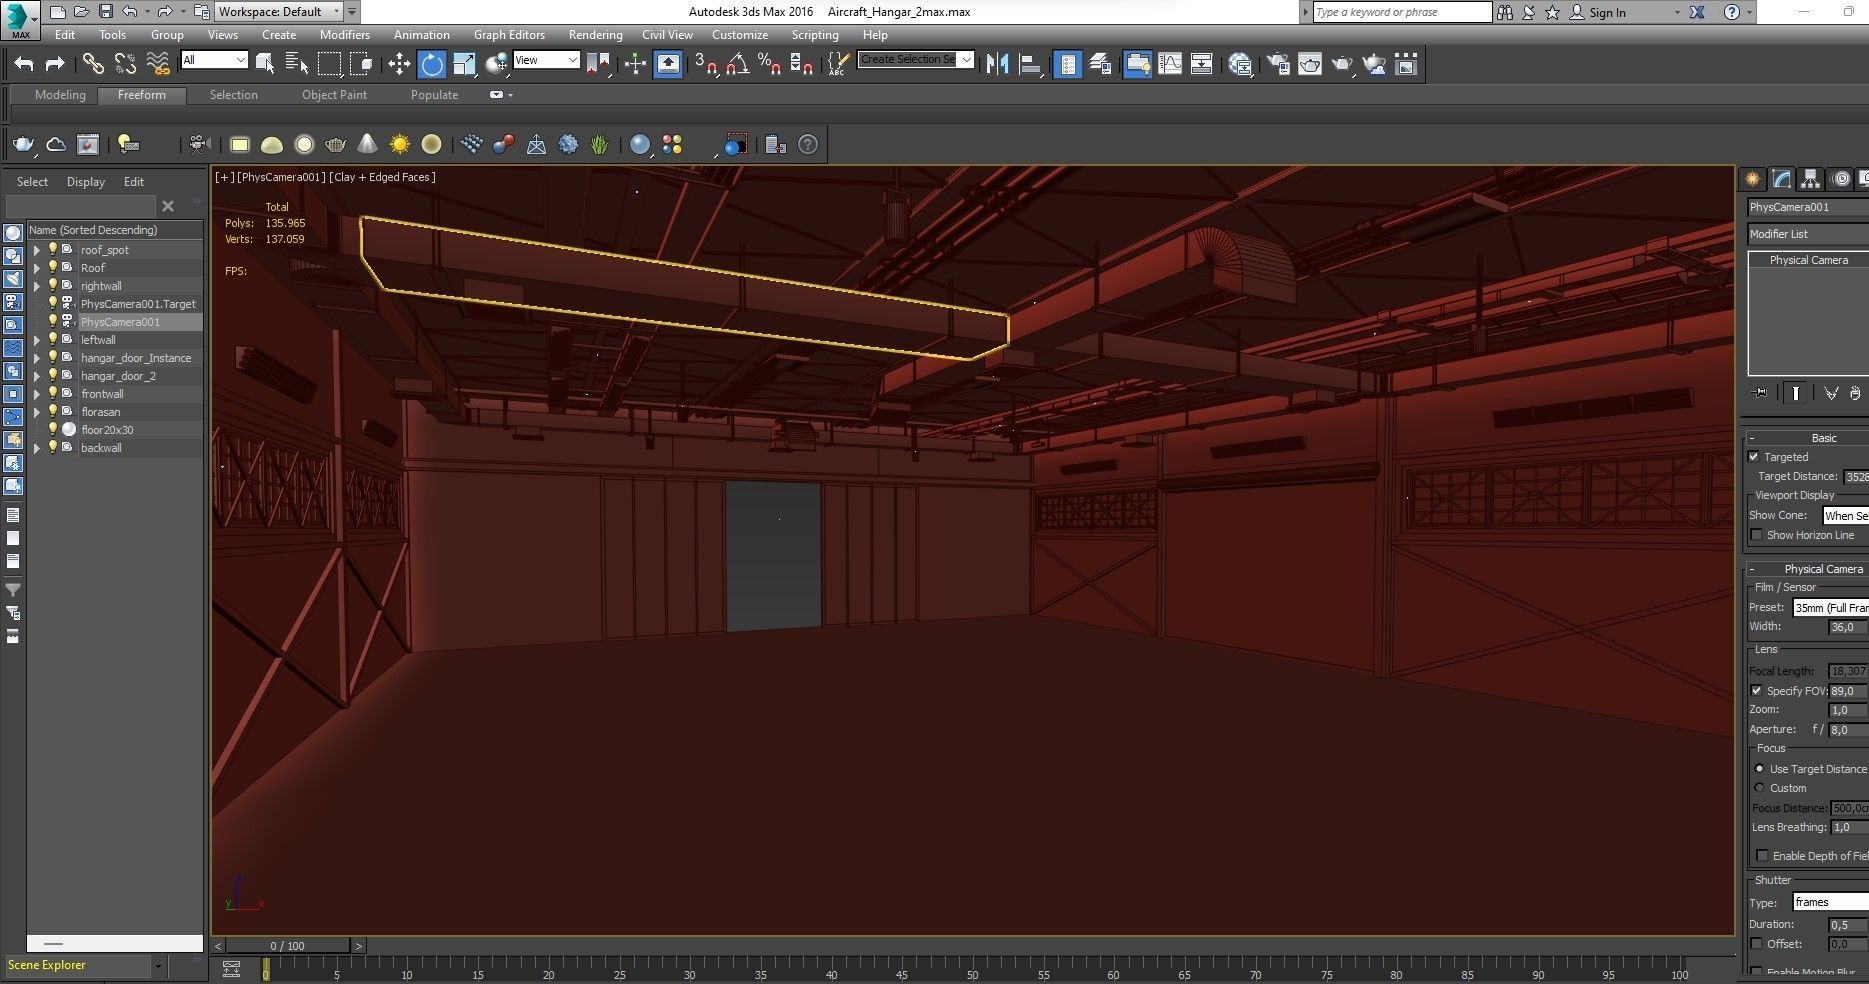Screen dimensions: 1869x984
Task: Switch to the Hierarchy command panel
Action: click(x=1810, y=179)
